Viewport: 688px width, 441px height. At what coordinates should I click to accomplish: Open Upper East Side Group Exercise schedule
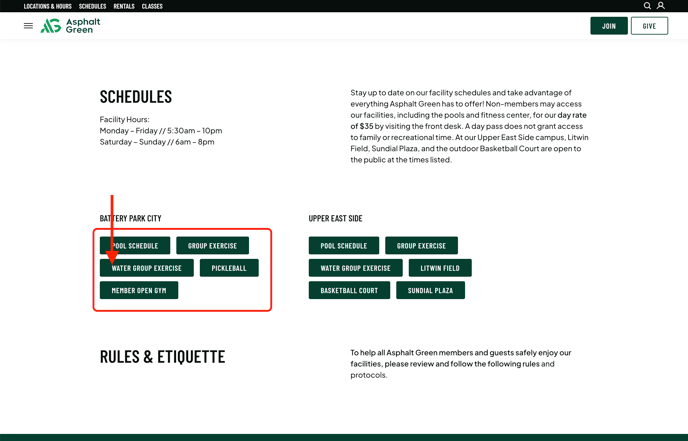tap(421, 246)
